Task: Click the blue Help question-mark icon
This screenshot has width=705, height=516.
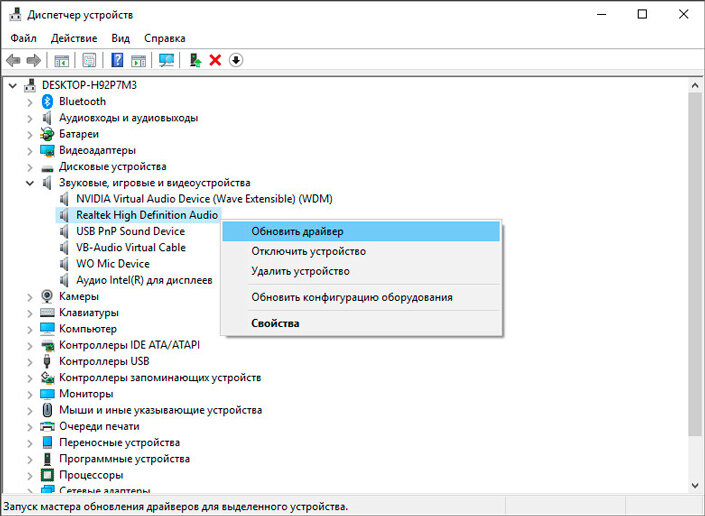Action: pyautogui.click(x=117, y=60)
